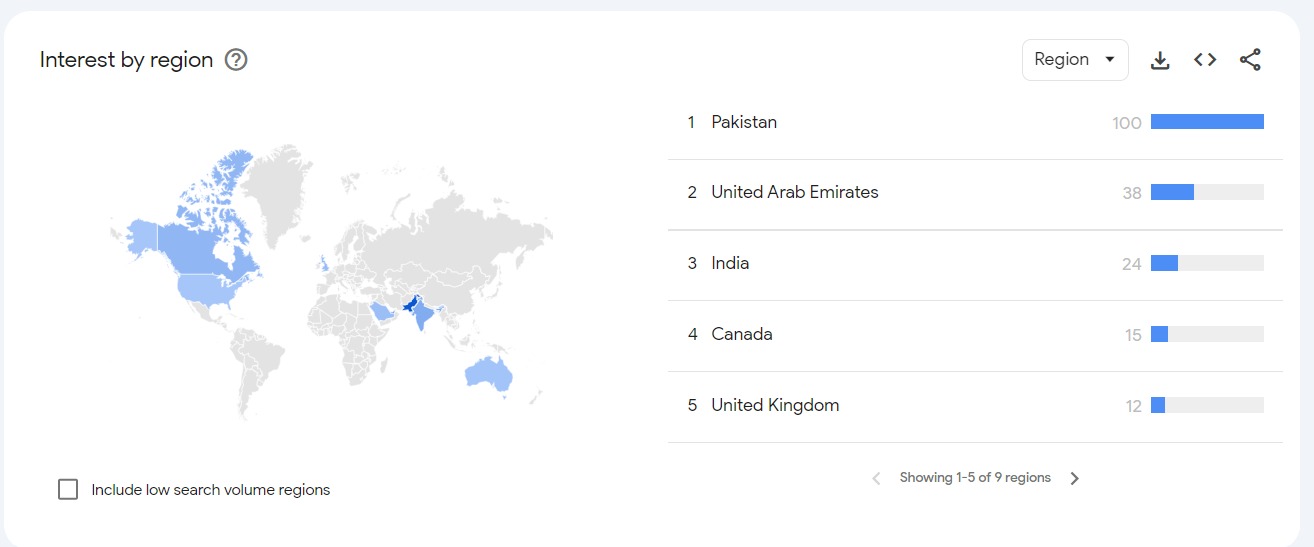Click dark blue Pakistan on the map
Image resolution: width=1314 pixels, height=547 pixels.
pyautogui.click(x=412, y=304)
